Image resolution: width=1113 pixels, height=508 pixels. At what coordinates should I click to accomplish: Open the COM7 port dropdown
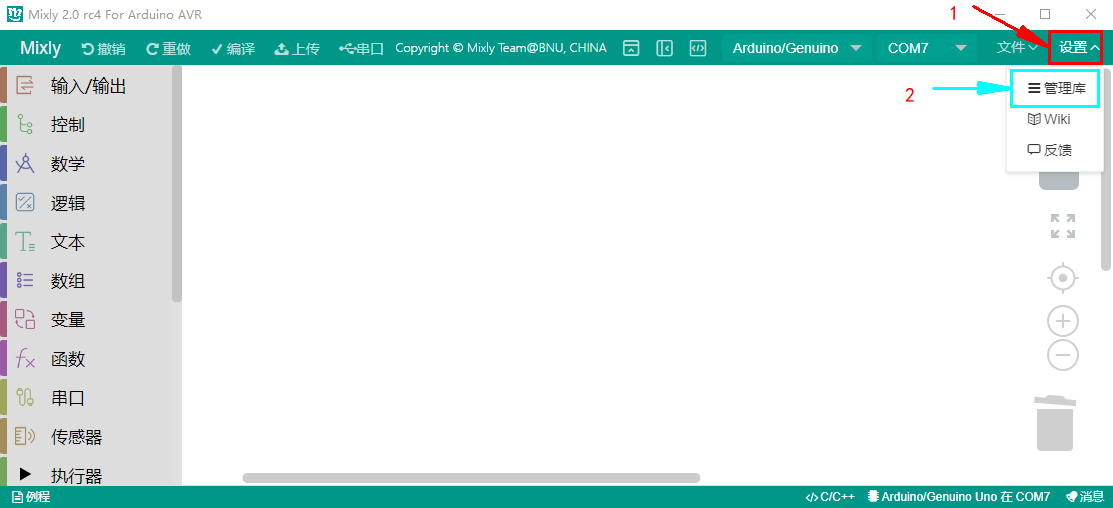[926, 48]
